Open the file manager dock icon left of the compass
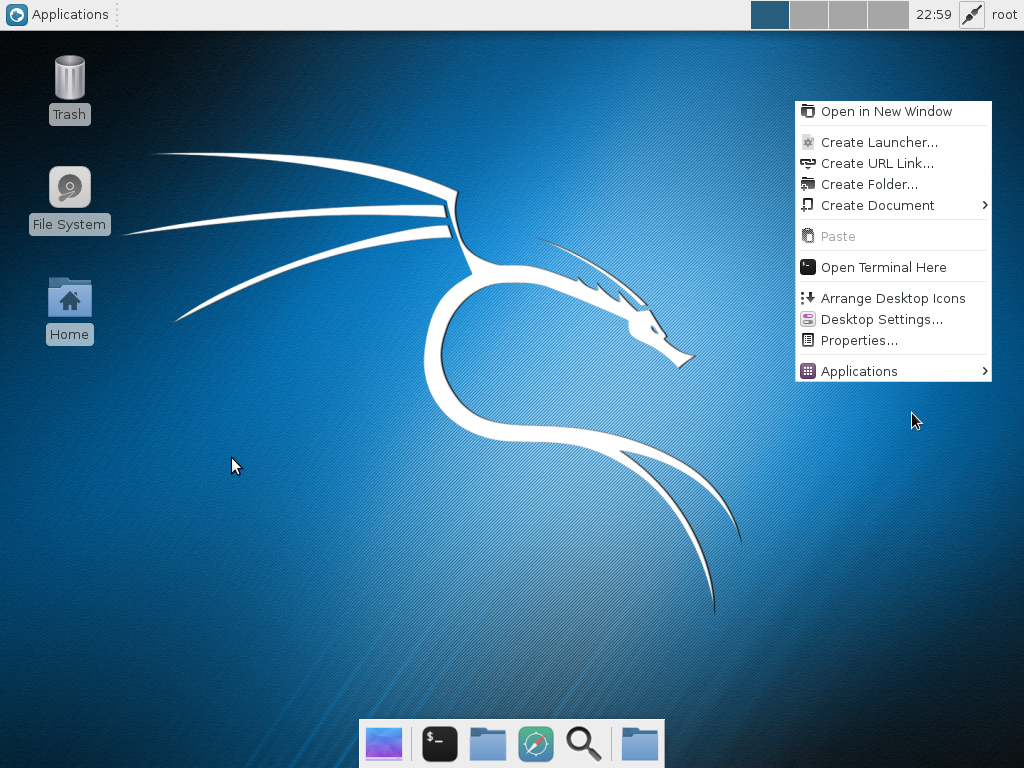 488,744
